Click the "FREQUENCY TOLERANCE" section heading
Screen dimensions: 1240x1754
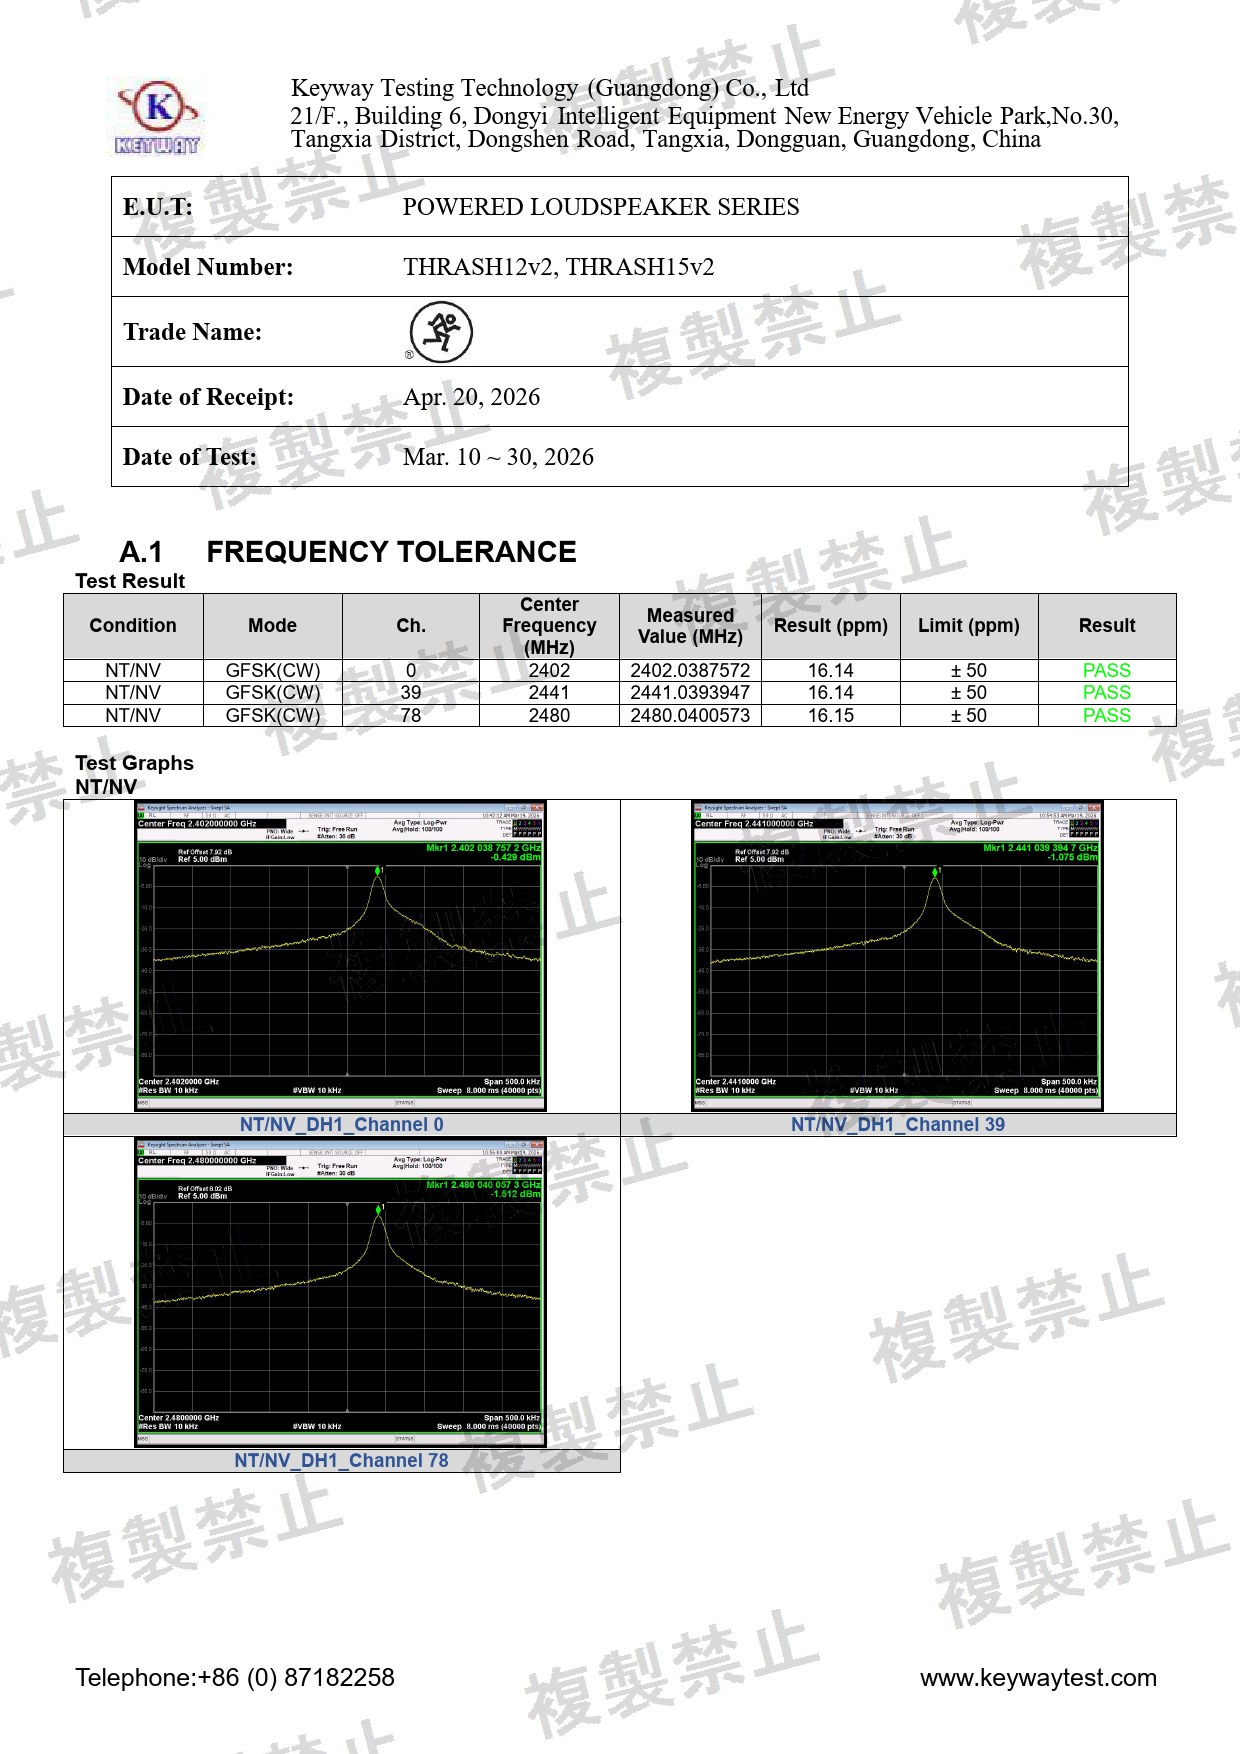click(x=391, y=552)
